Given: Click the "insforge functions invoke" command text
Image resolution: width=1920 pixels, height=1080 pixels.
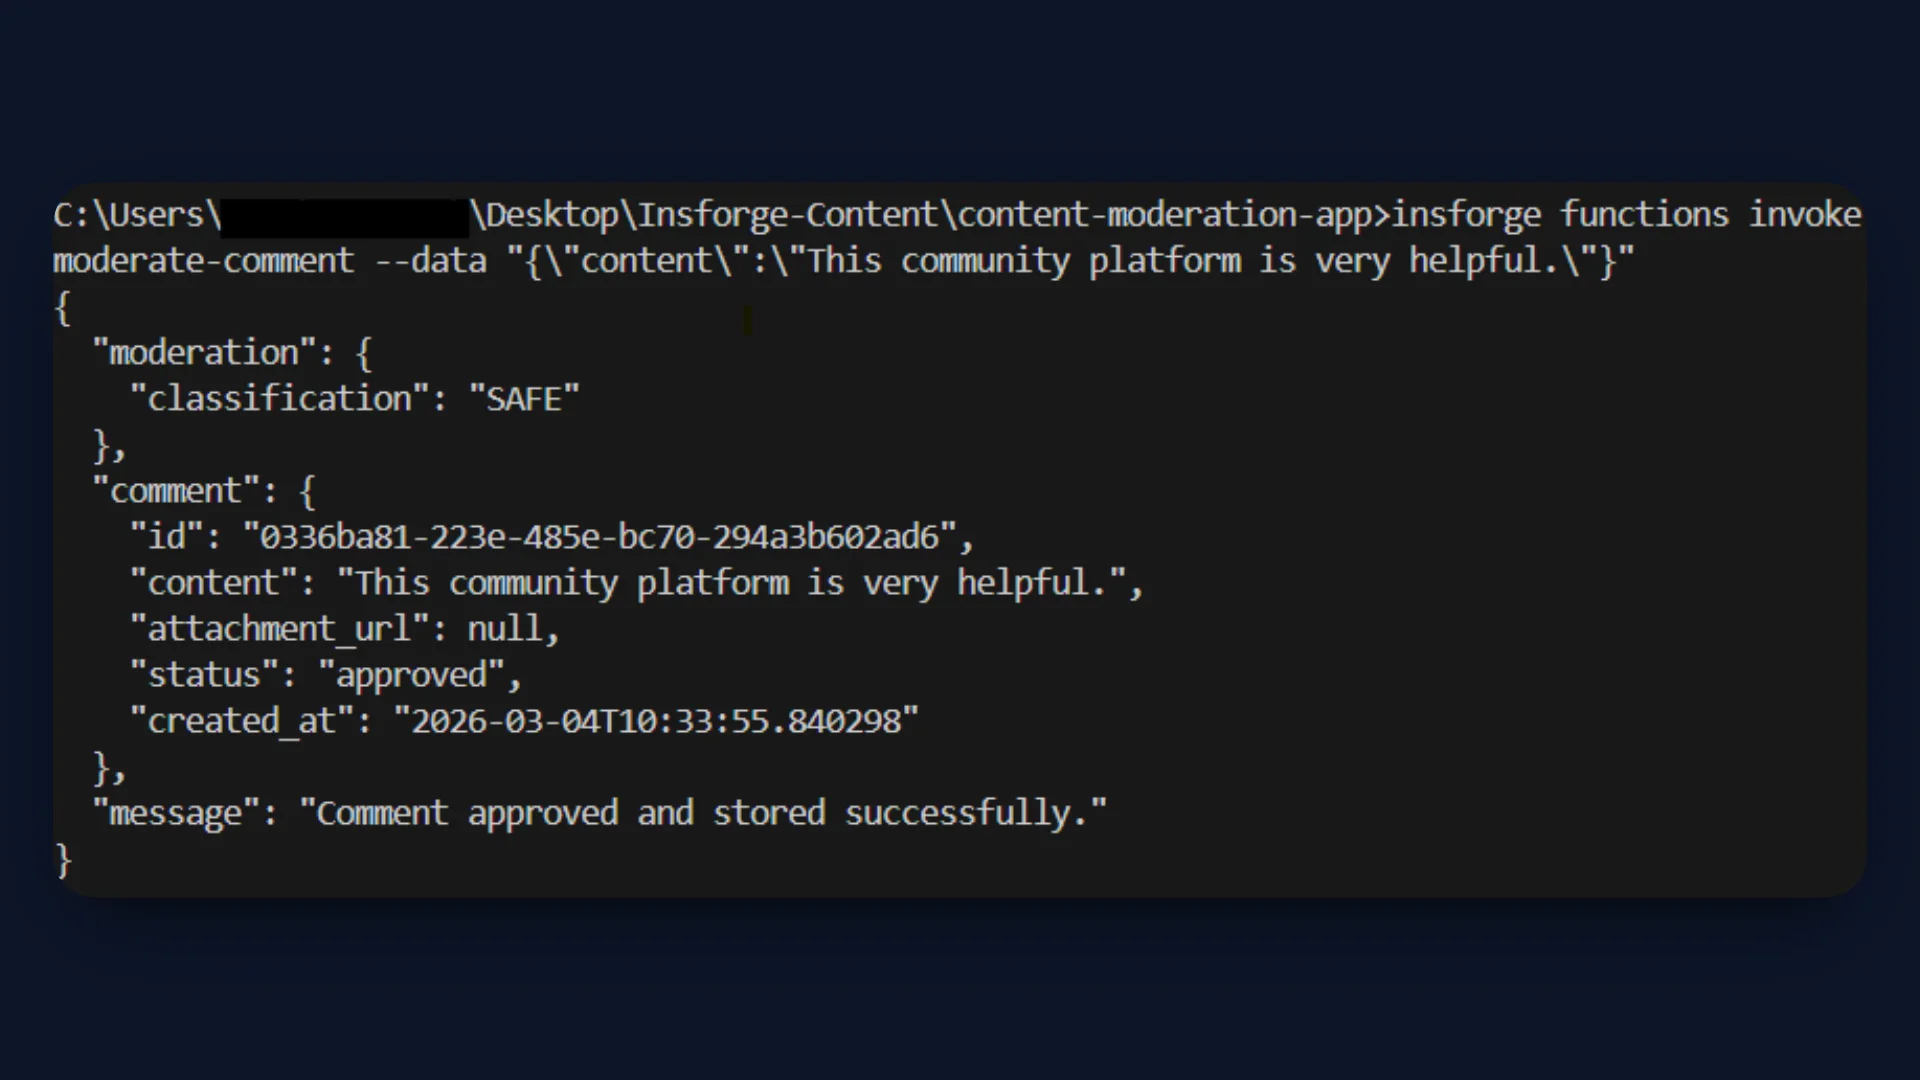Looking at the screenshot, I should (x=1626, y=215).
